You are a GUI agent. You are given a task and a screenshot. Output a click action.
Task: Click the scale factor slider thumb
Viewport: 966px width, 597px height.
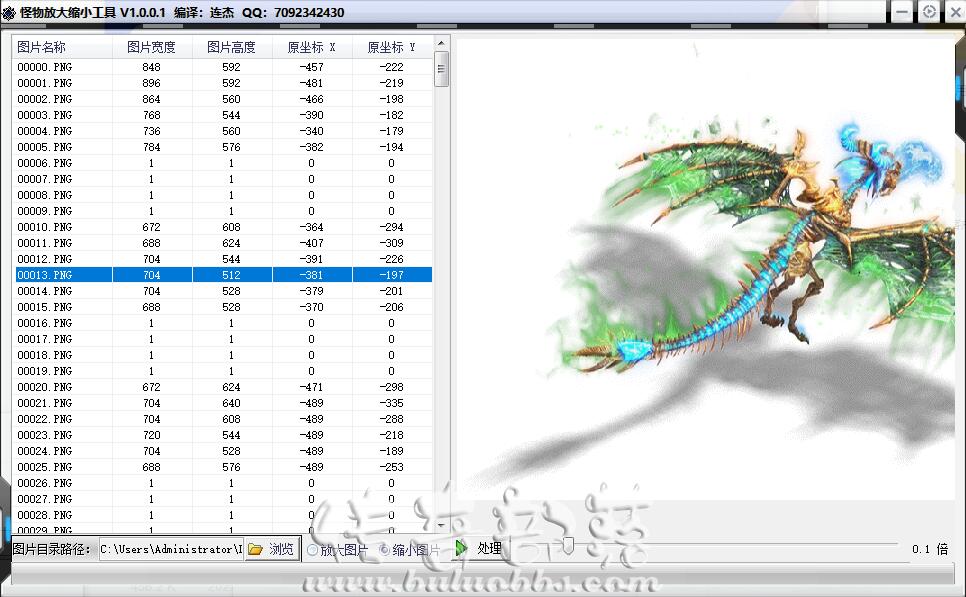568,546
